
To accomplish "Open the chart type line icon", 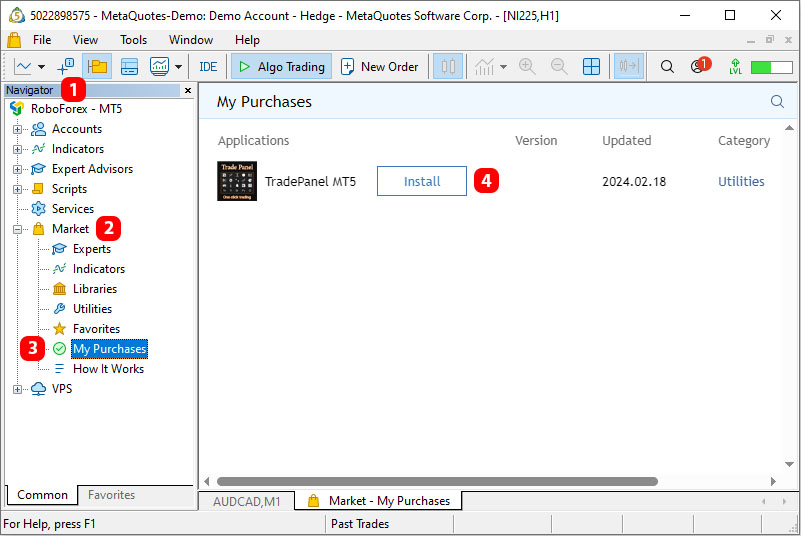I will tap(22, 67).
